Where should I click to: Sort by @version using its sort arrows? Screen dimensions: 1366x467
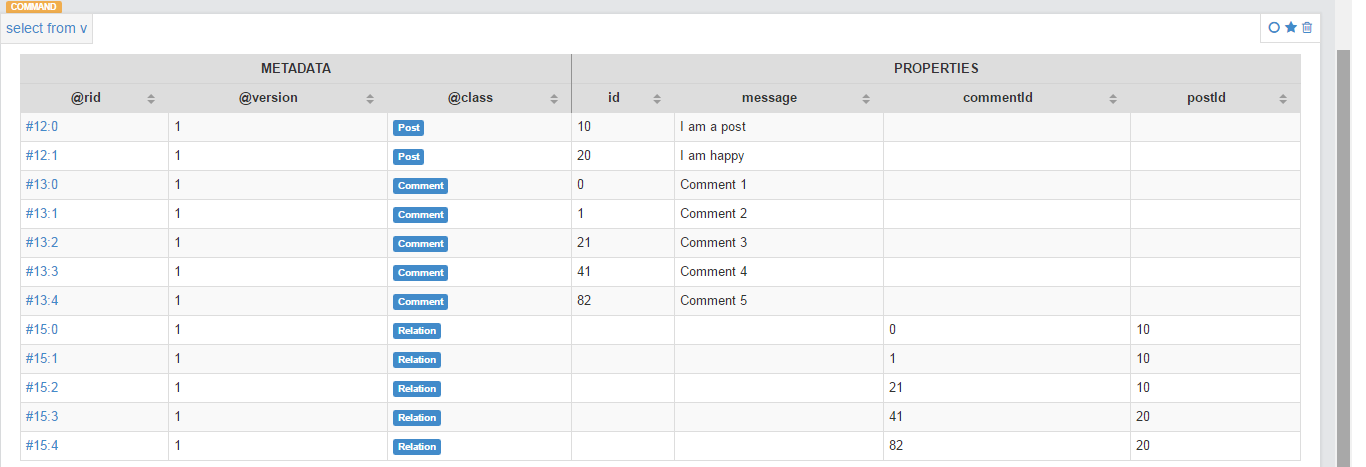point(370,99)
